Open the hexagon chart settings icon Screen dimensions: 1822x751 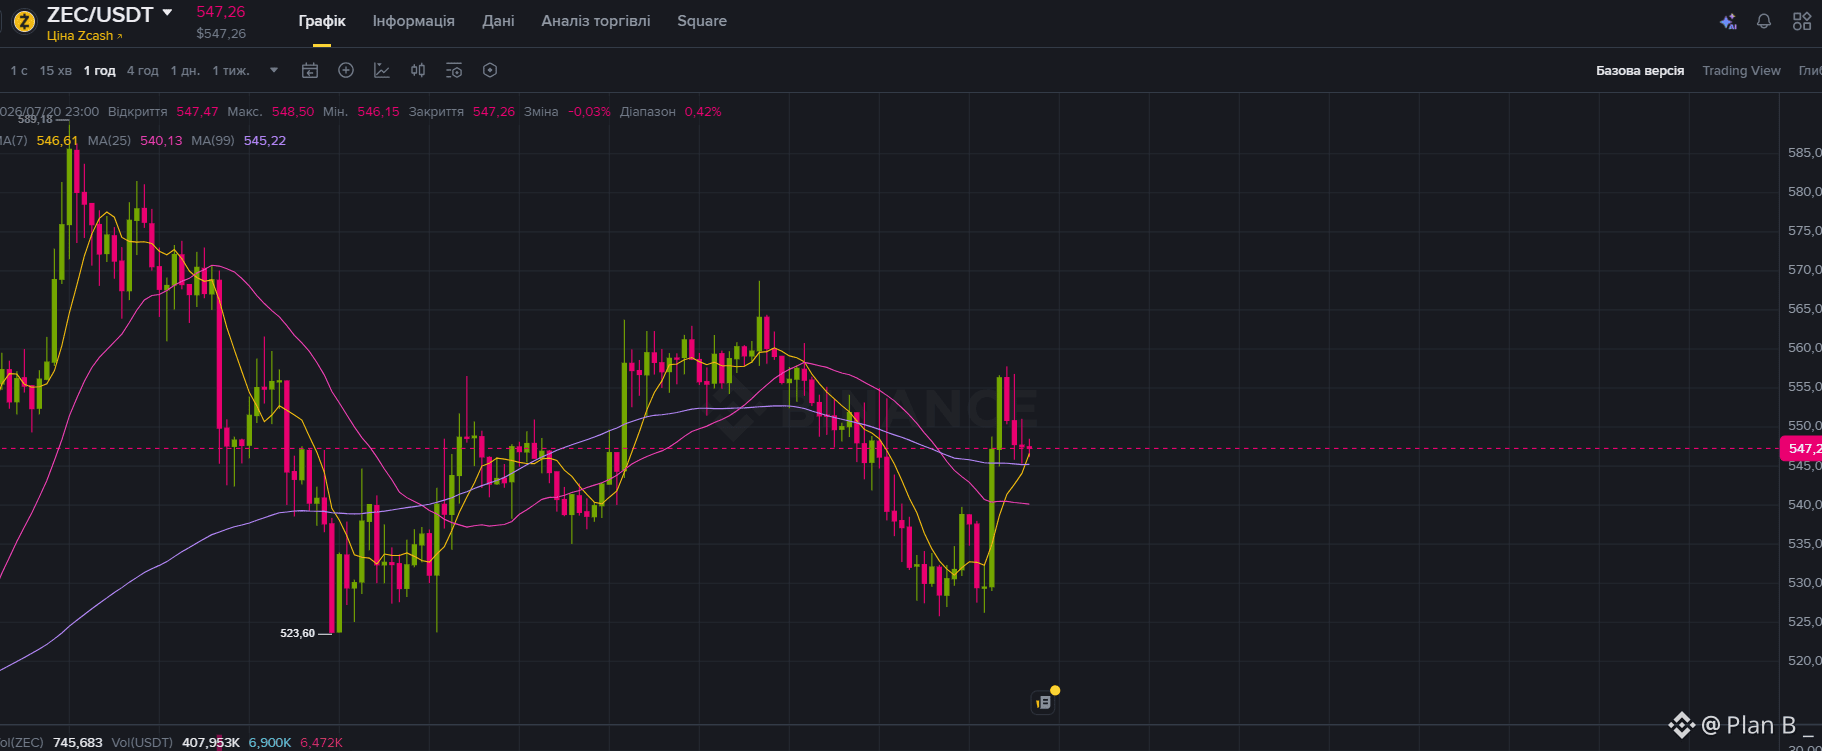(490, 70)
